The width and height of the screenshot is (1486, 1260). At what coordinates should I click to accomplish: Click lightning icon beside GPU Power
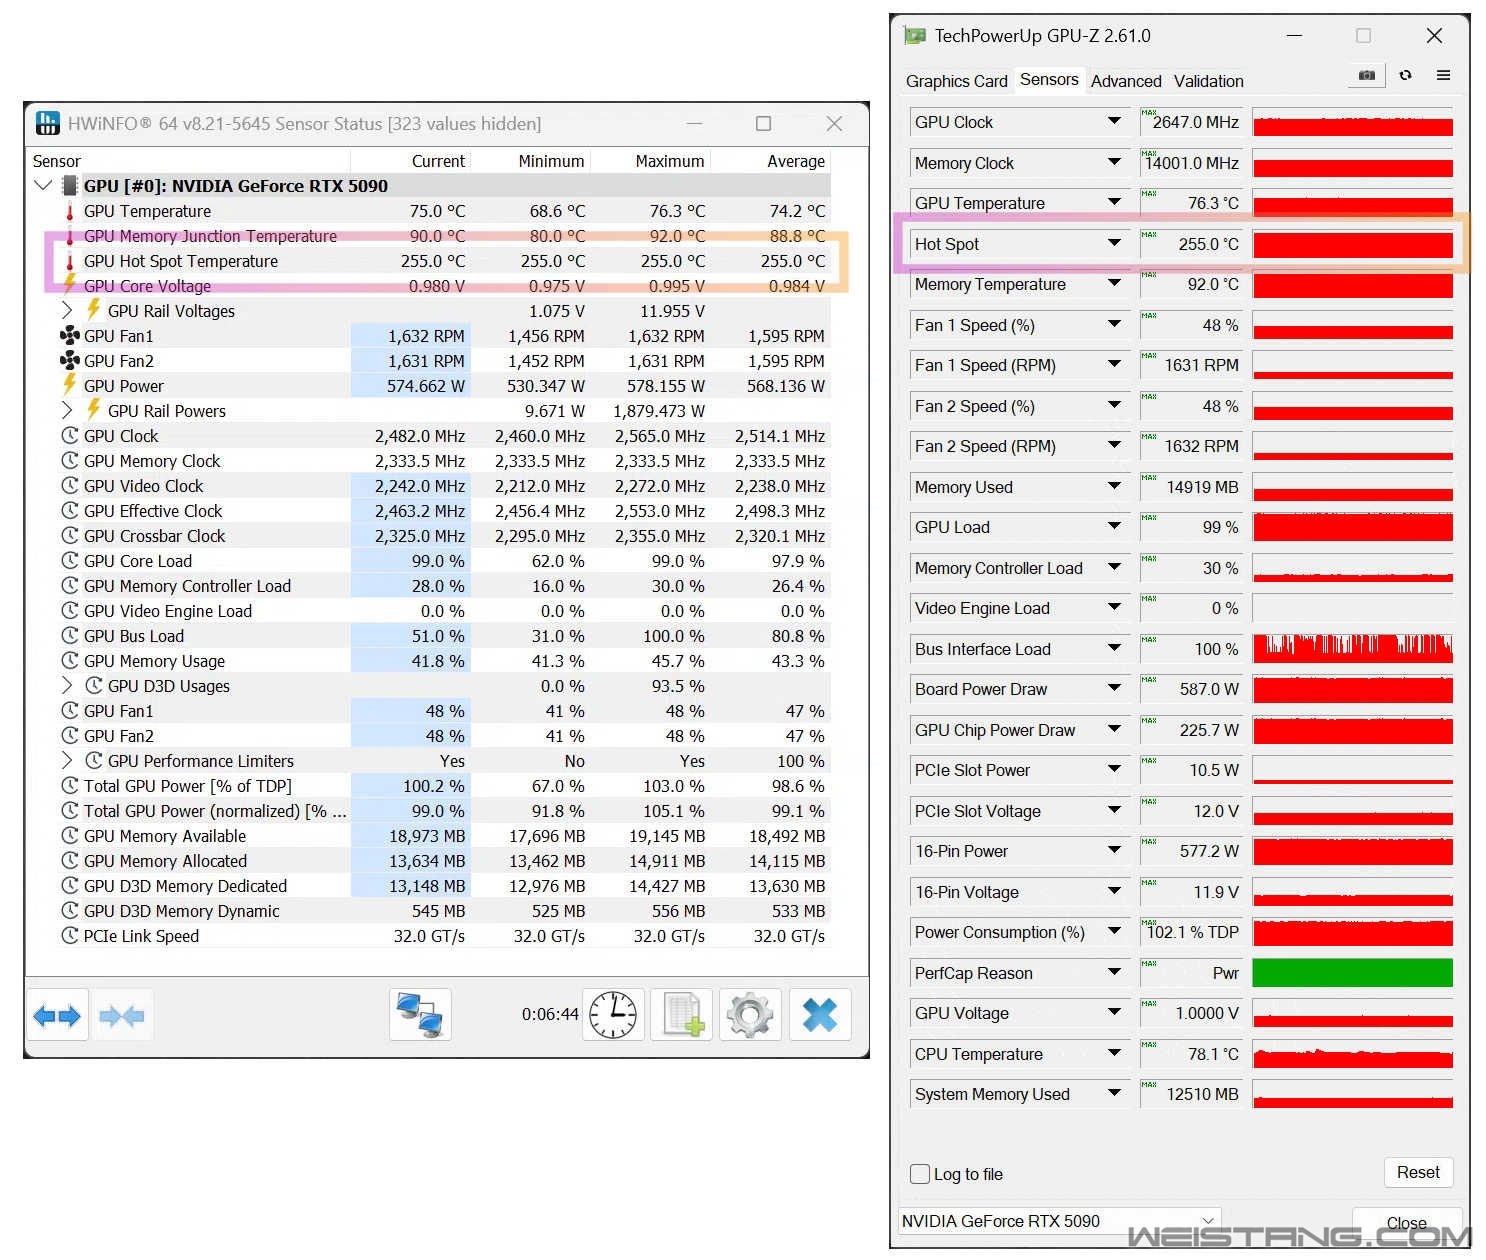pyautogui.click(x=70, y=385)
